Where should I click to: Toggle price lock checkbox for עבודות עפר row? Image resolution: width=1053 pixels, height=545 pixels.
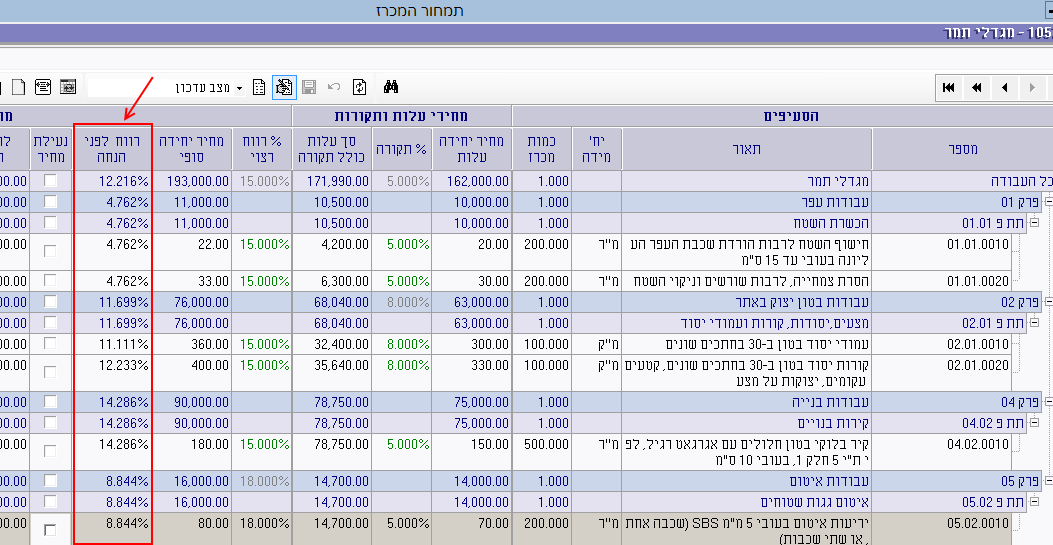[x=50, y=201]
